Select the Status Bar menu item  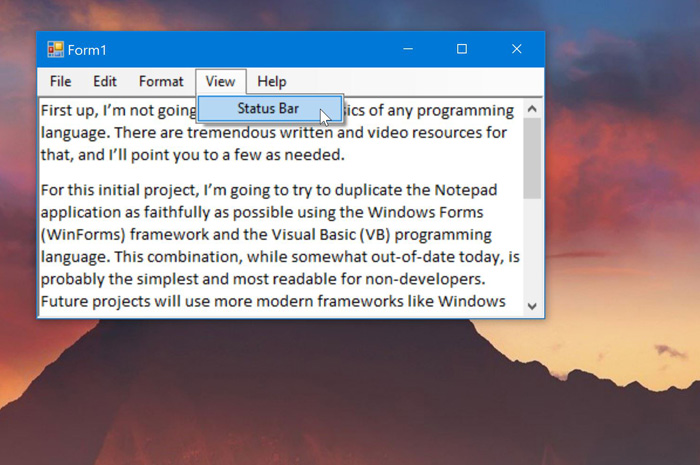click(270, 108)
